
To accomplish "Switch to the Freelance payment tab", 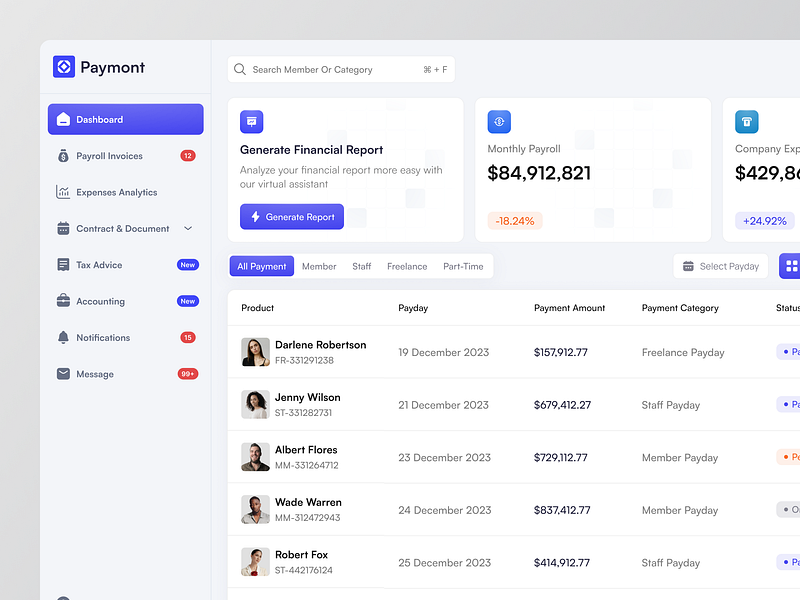I will 406,266.
